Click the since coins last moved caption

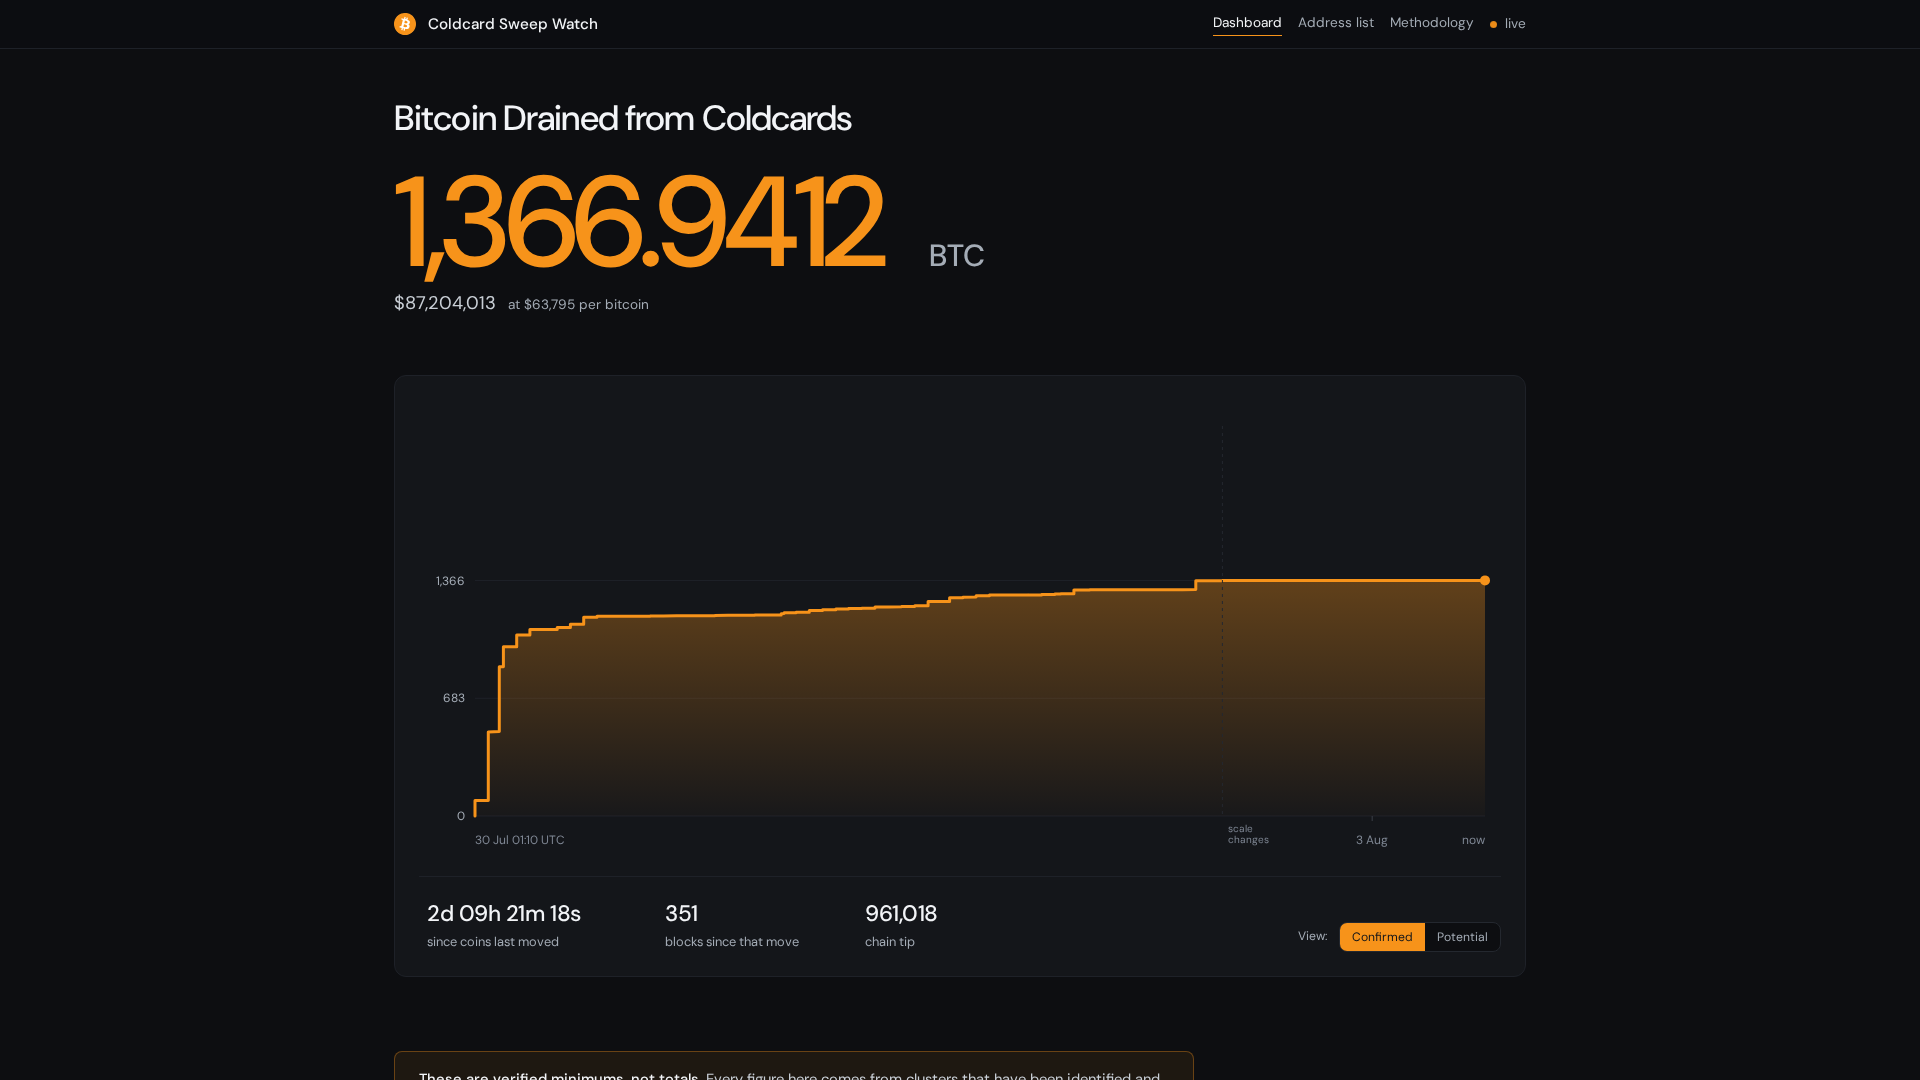[x=493, y=942]
